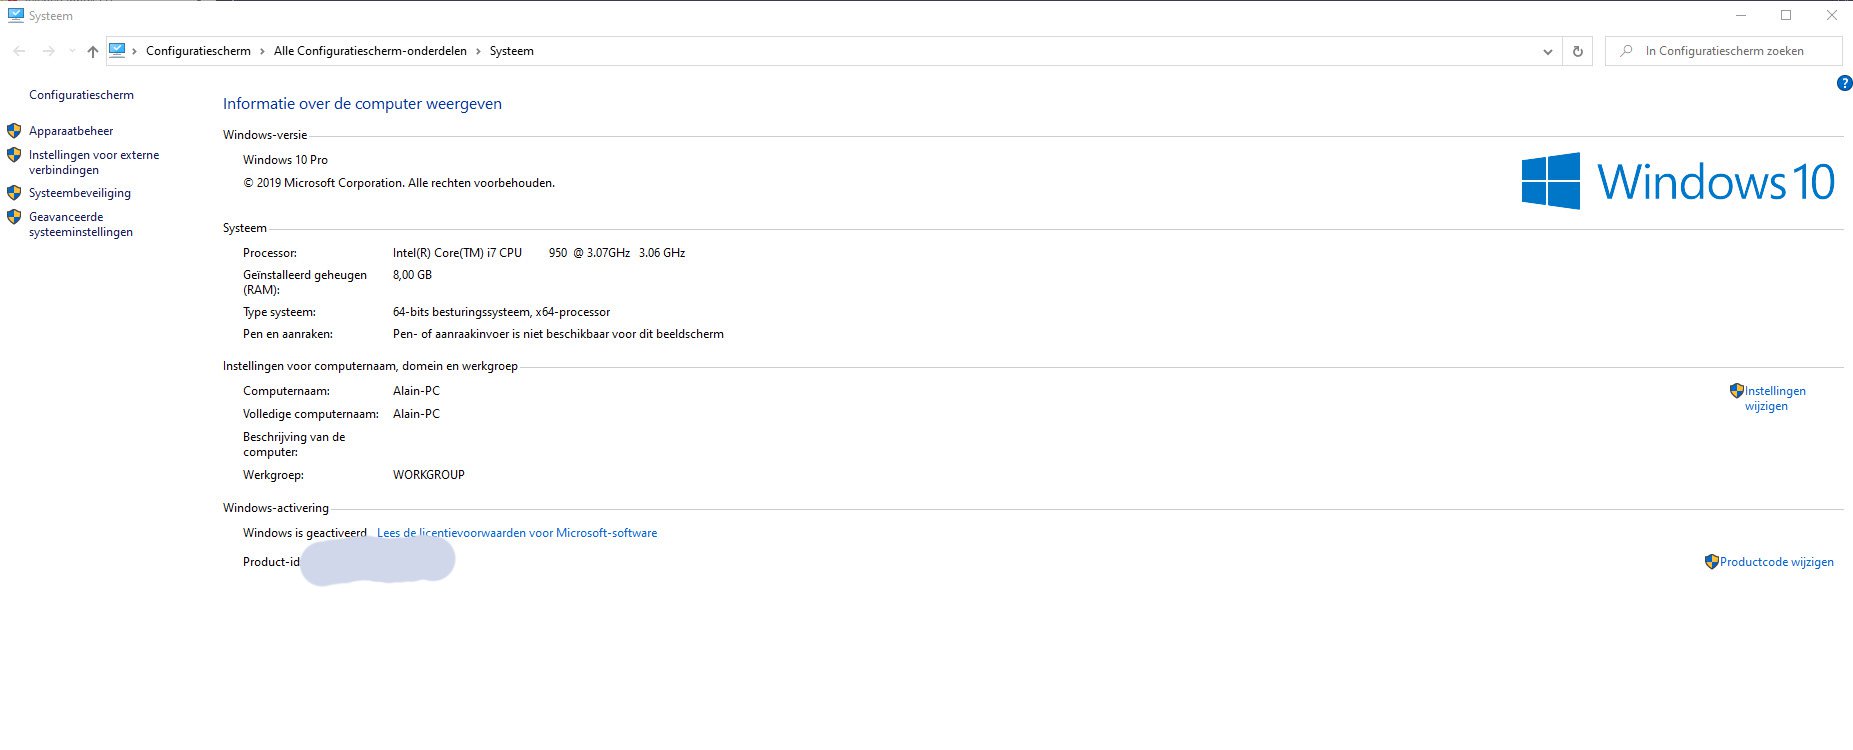Screen dimensions: 1853x750
Task: Select the Pen- of aanraakinvoer value text
Action: coord(558,334)
